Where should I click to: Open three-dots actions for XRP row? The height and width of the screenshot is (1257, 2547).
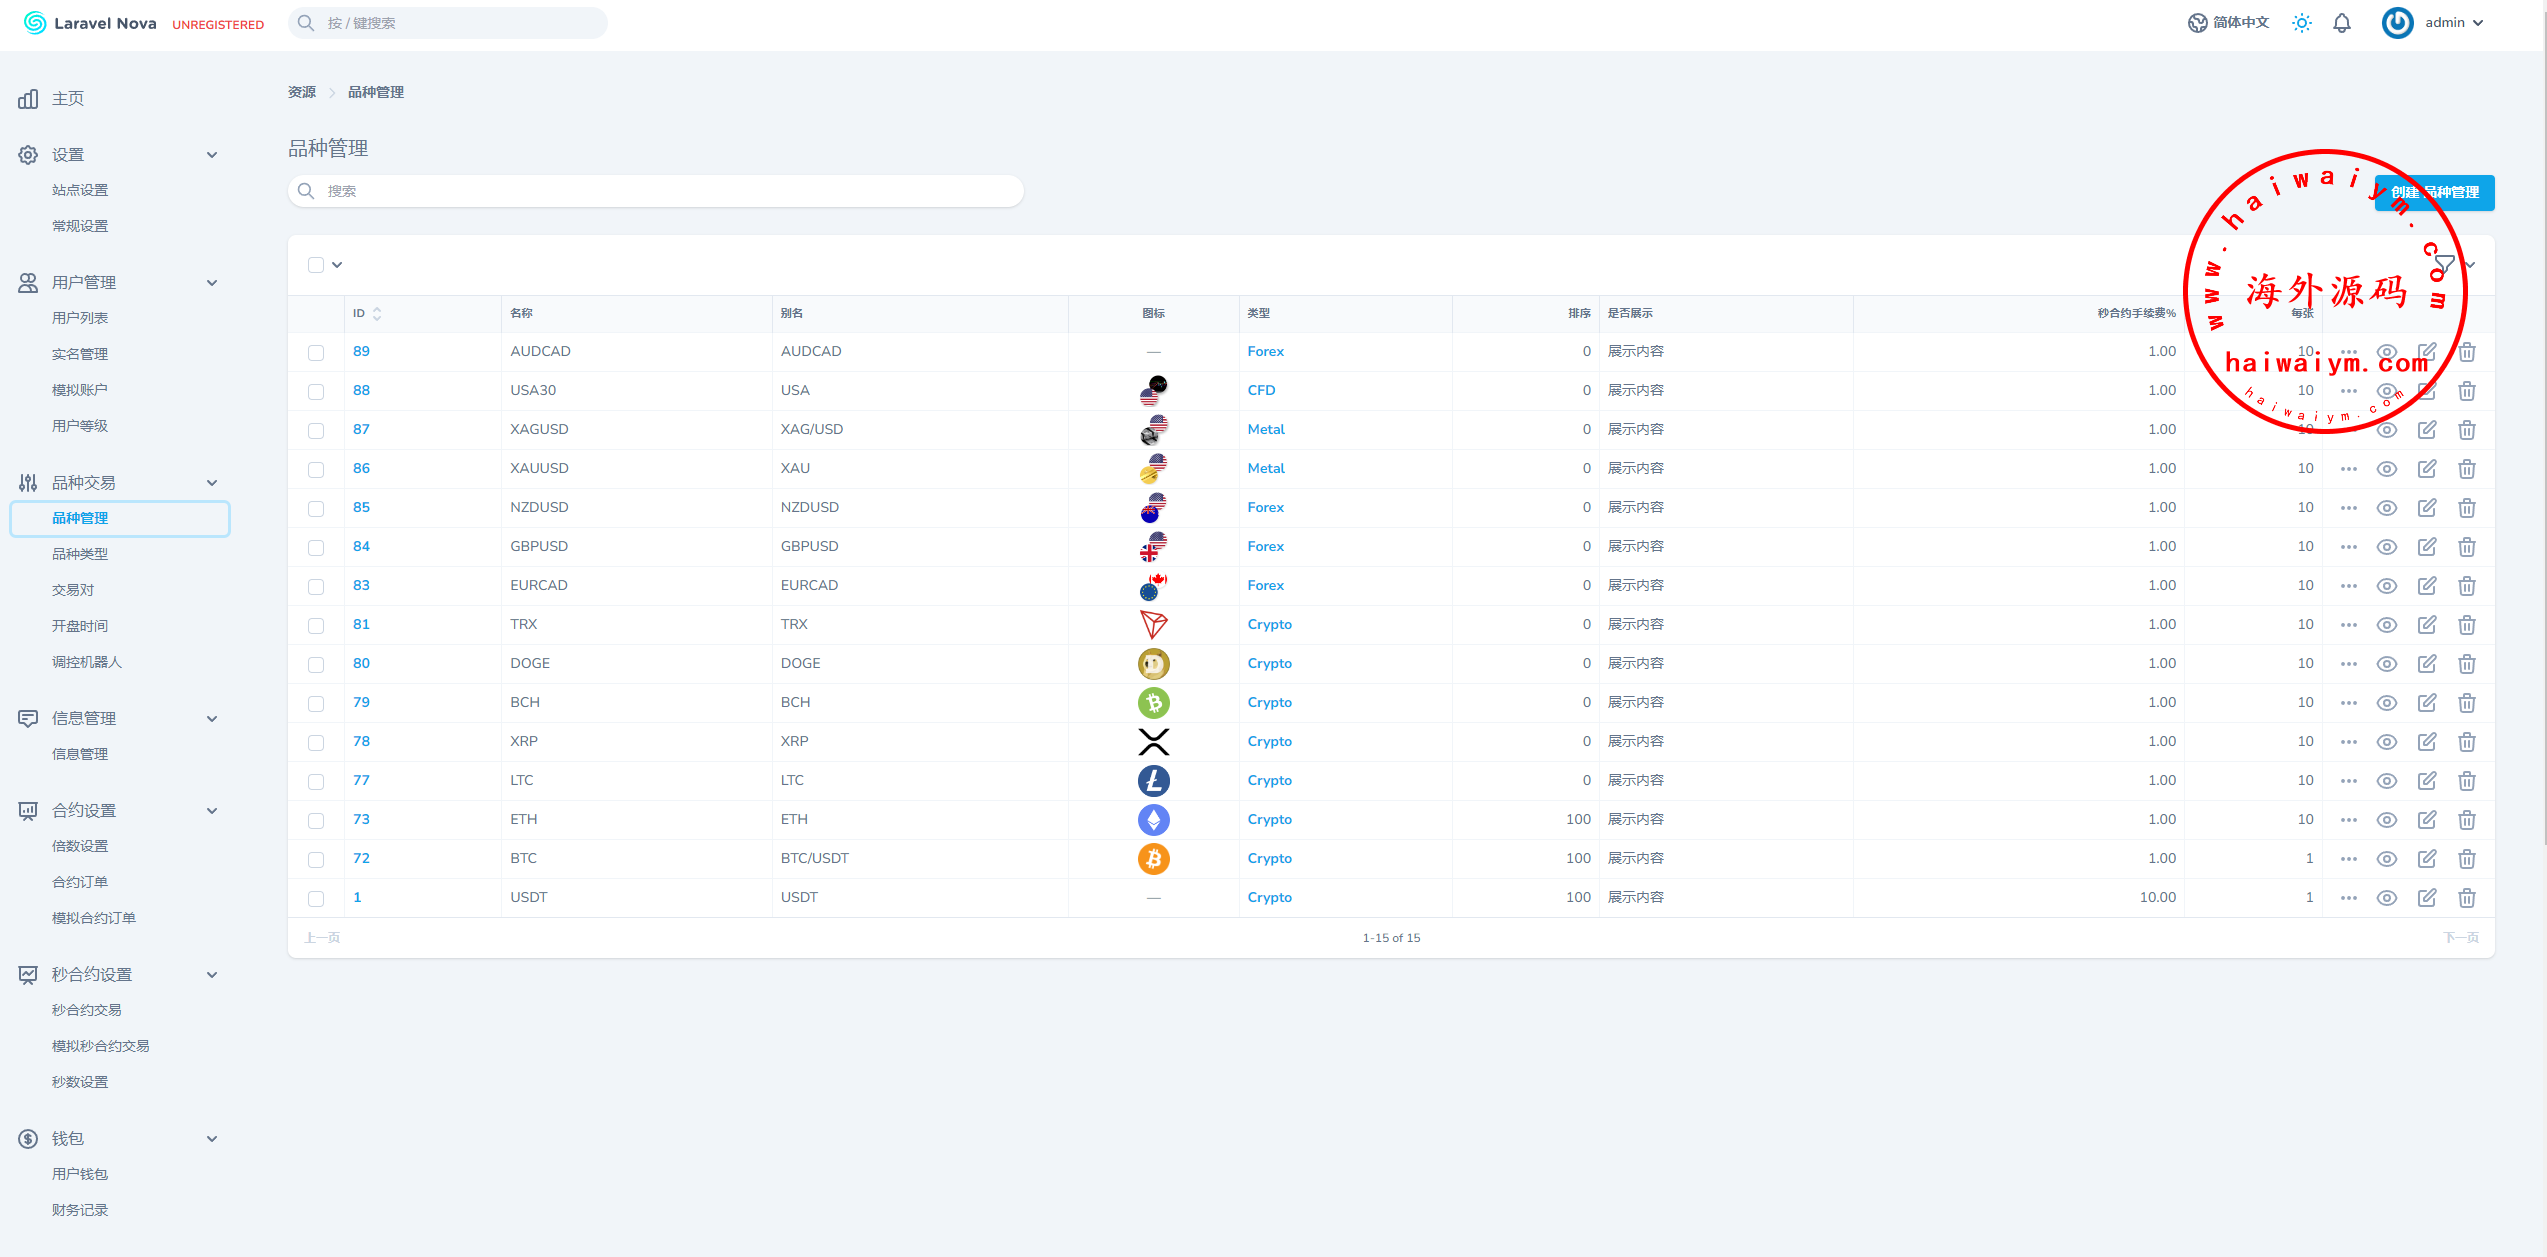2348,742
